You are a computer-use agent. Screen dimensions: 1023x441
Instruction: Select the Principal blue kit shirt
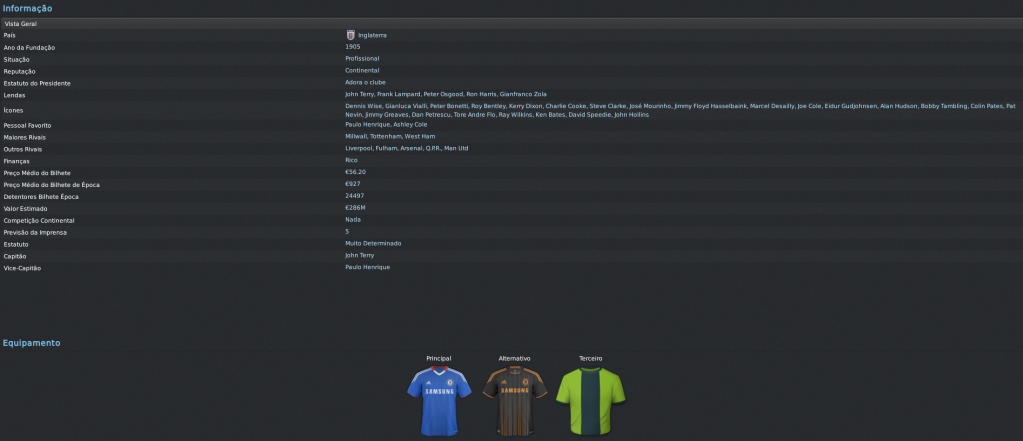(439, 401)
